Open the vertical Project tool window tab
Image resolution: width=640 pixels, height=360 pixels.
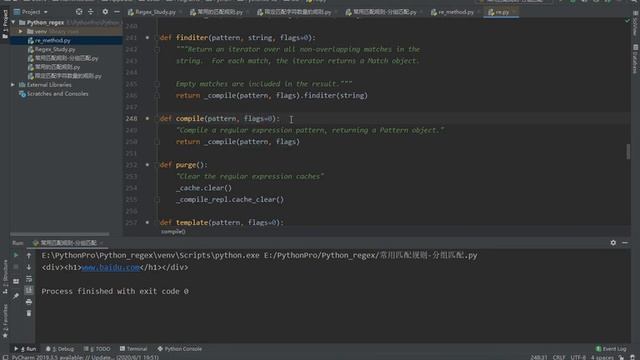click(x=5, y=24)
